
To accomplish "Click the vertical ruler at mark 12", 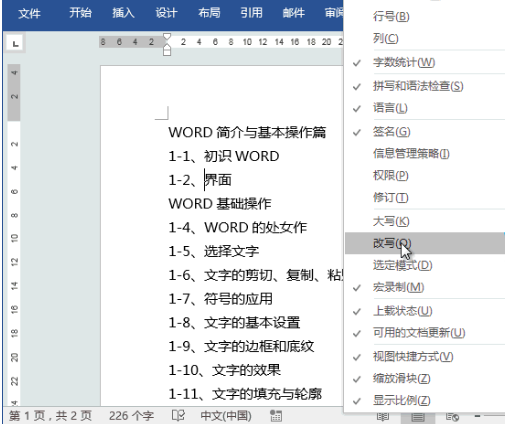I will coord(14,262).
